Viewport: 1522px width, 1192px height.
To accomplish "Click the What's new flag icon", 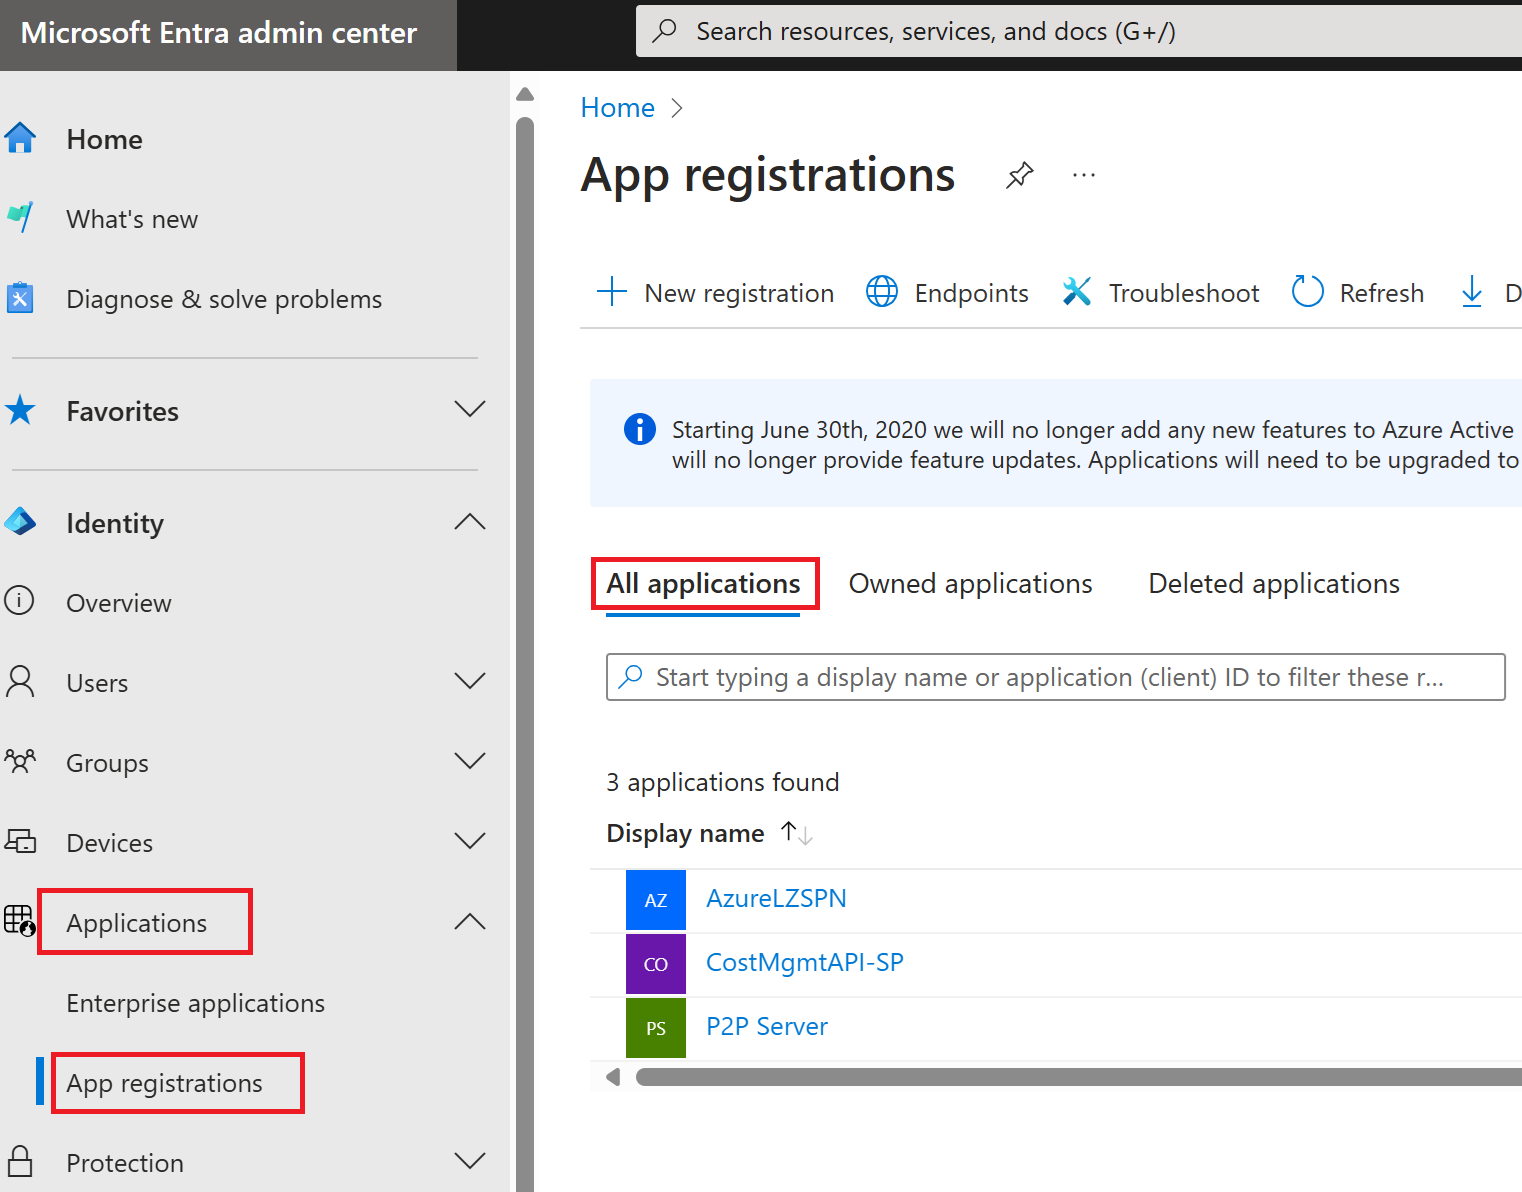I will coord(19,217).
